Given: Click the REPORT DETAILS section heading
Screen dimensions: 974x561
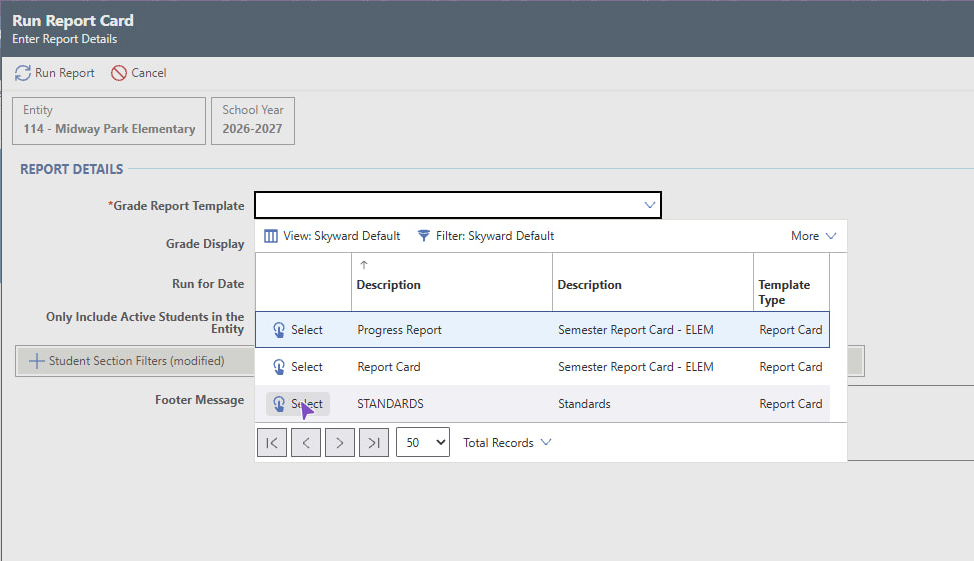Looking at the screenshot, I should pyautogui.click(x=71, y=169).
